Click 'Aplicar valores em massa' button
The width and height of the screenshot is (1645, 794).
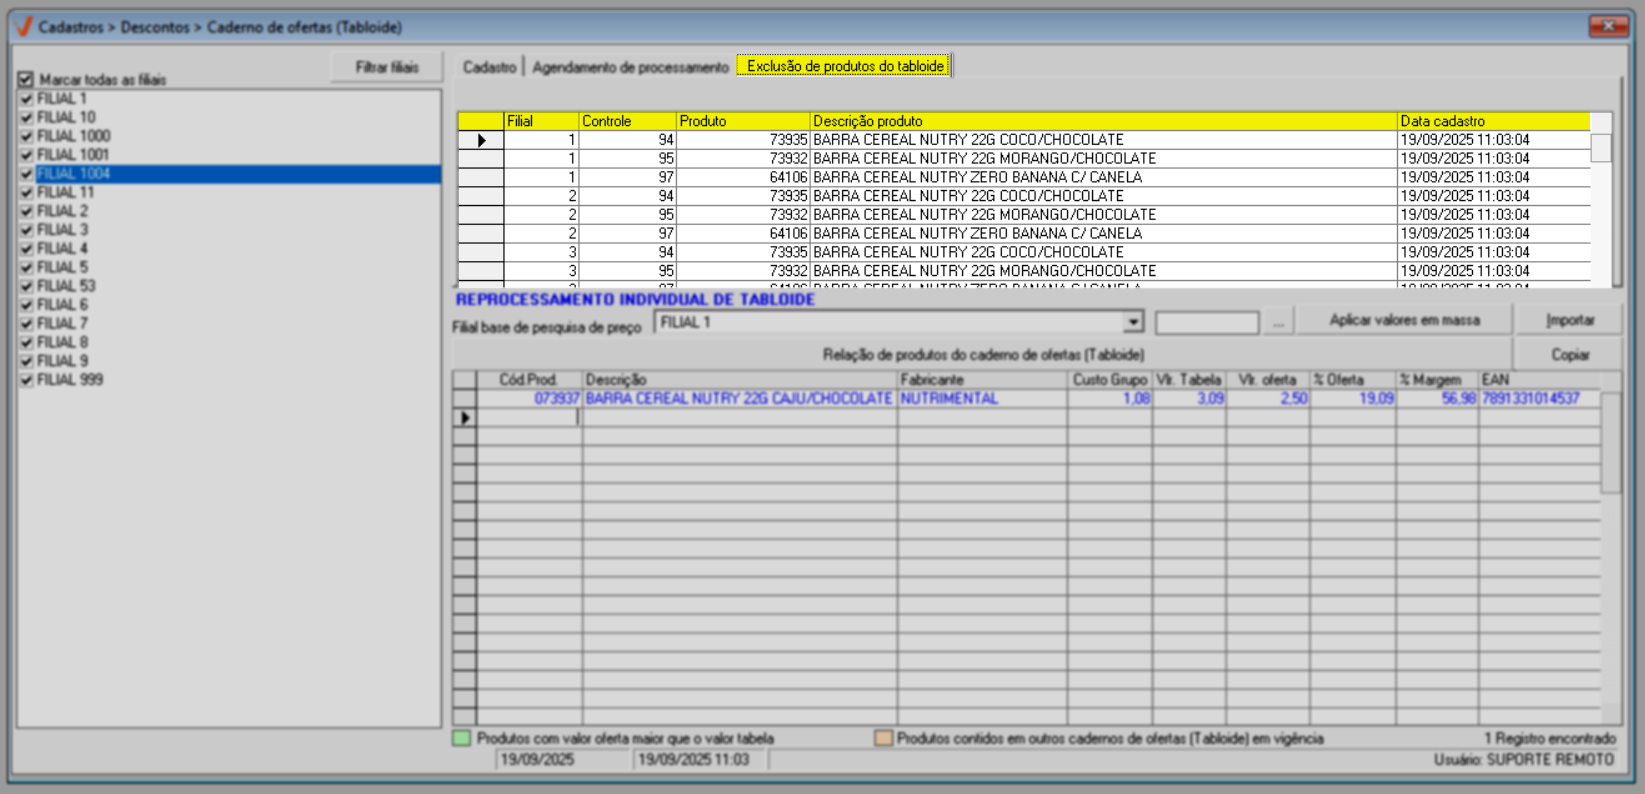[1404, 320]
